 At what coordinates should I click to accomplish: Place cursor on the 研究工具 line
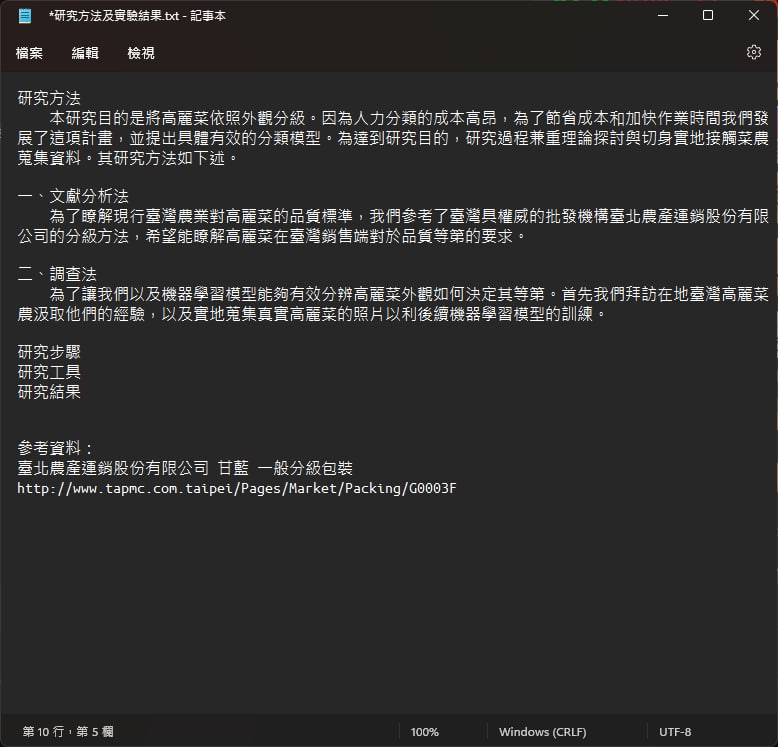[49, 372]
